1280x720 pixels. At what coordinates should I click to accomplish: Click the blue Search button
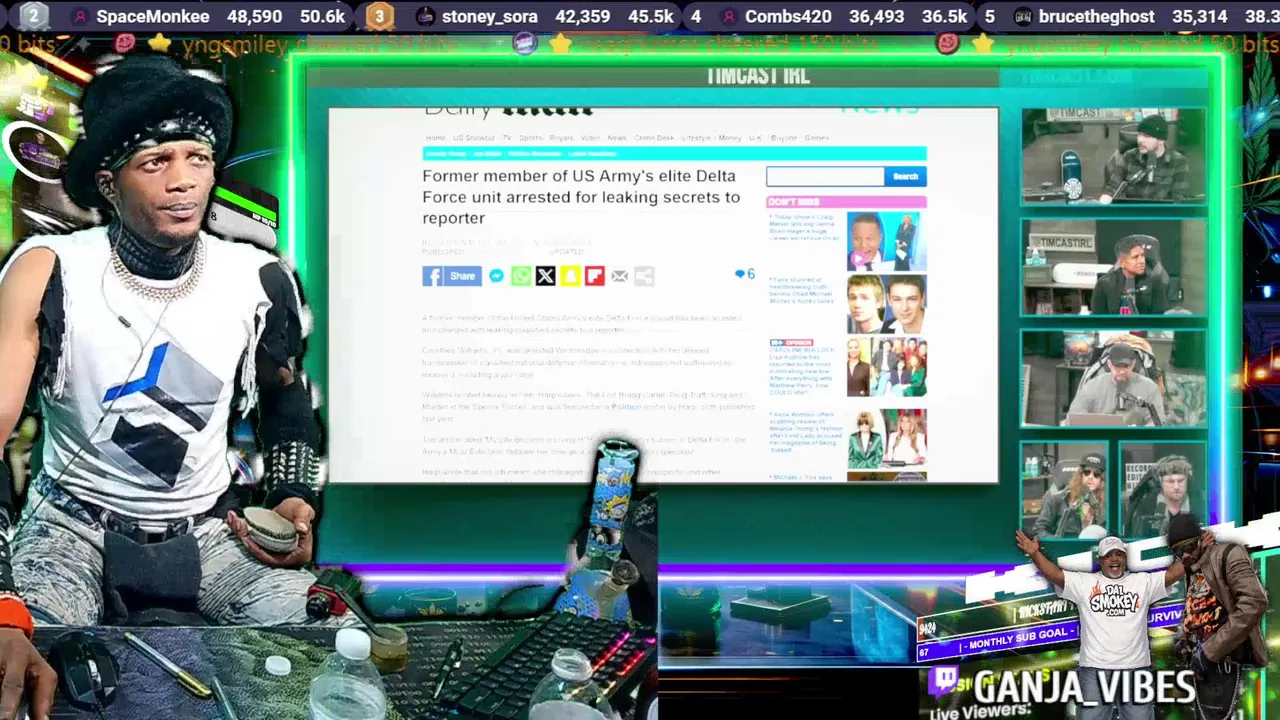pos(905,177)
